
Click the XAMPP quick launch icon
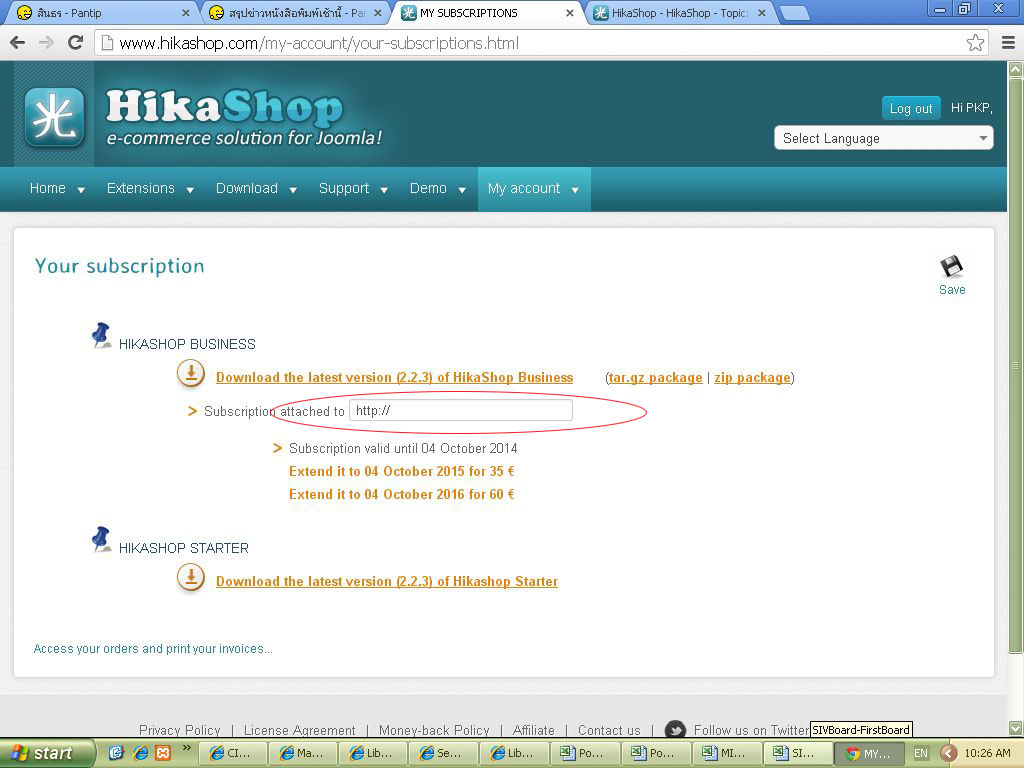pos(163,753)
